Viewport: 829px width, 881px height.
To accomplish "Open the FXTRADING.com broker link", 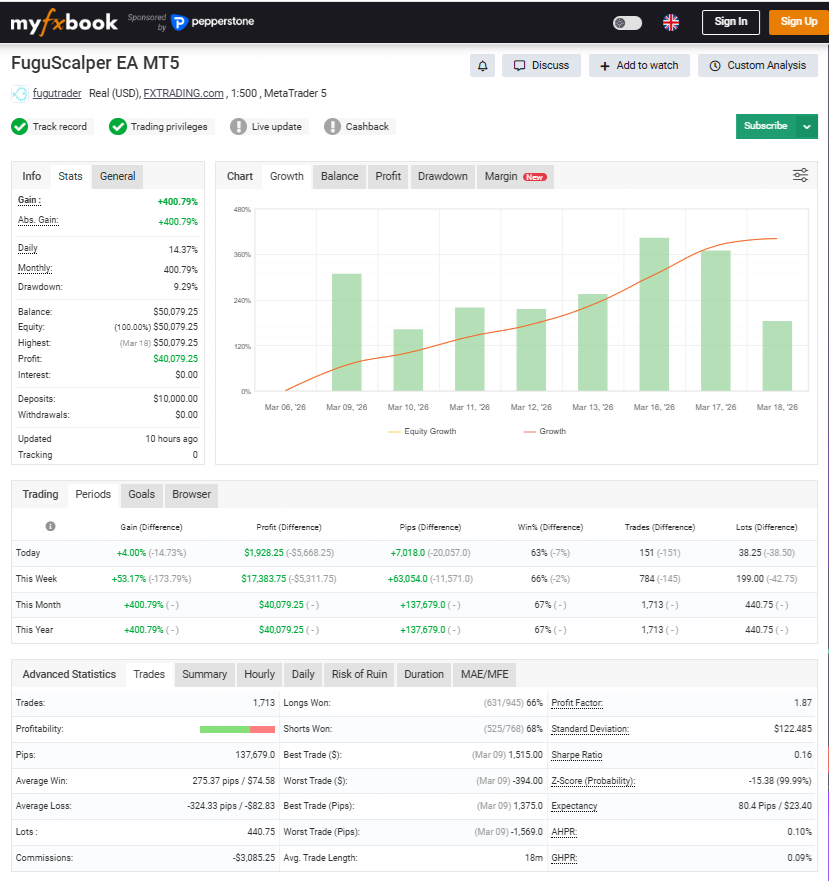I will pos(183,93).
